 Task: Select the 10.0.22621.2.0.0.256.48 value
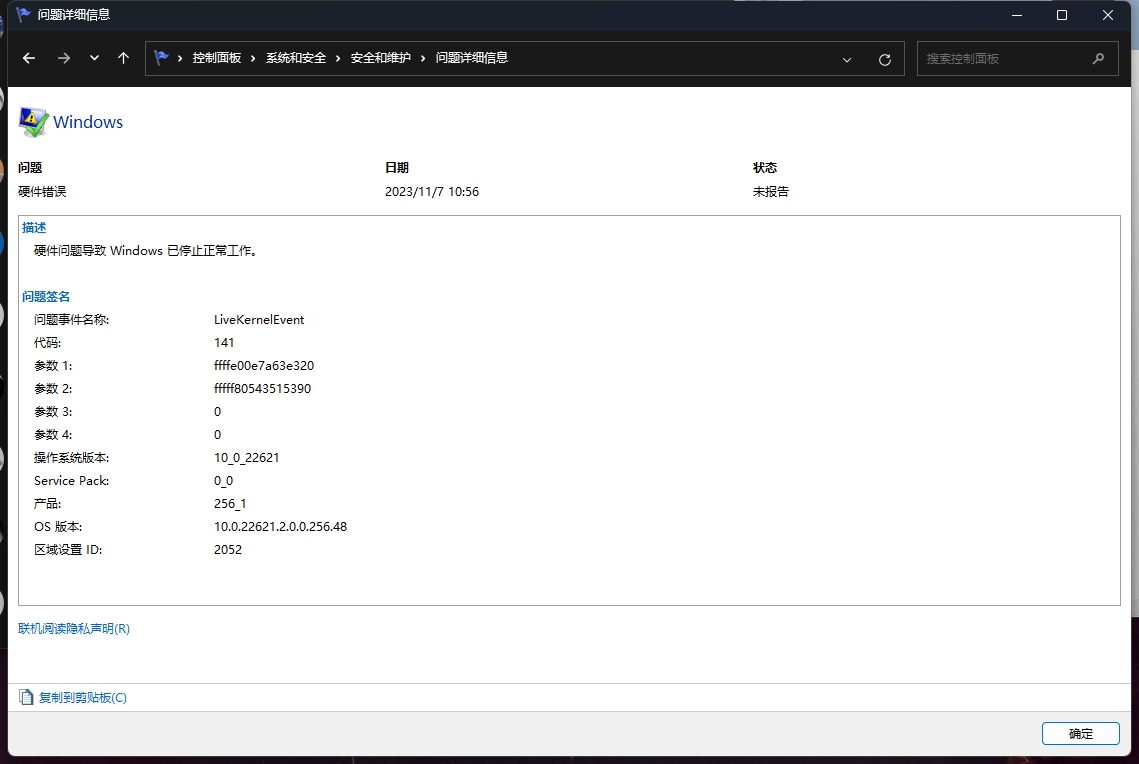pos(280,527)
